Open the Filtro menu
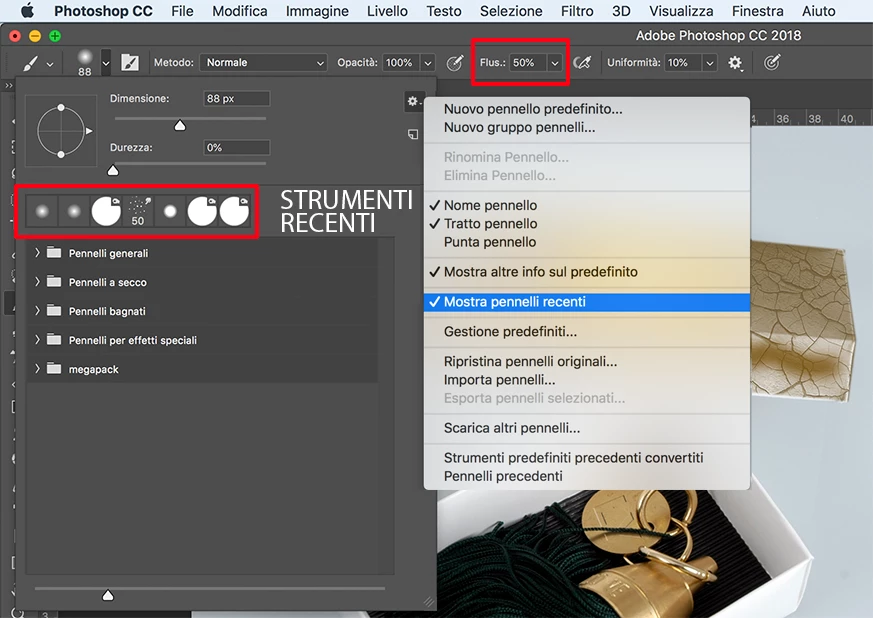Viewport: 873px width, 618px height. 577,11
